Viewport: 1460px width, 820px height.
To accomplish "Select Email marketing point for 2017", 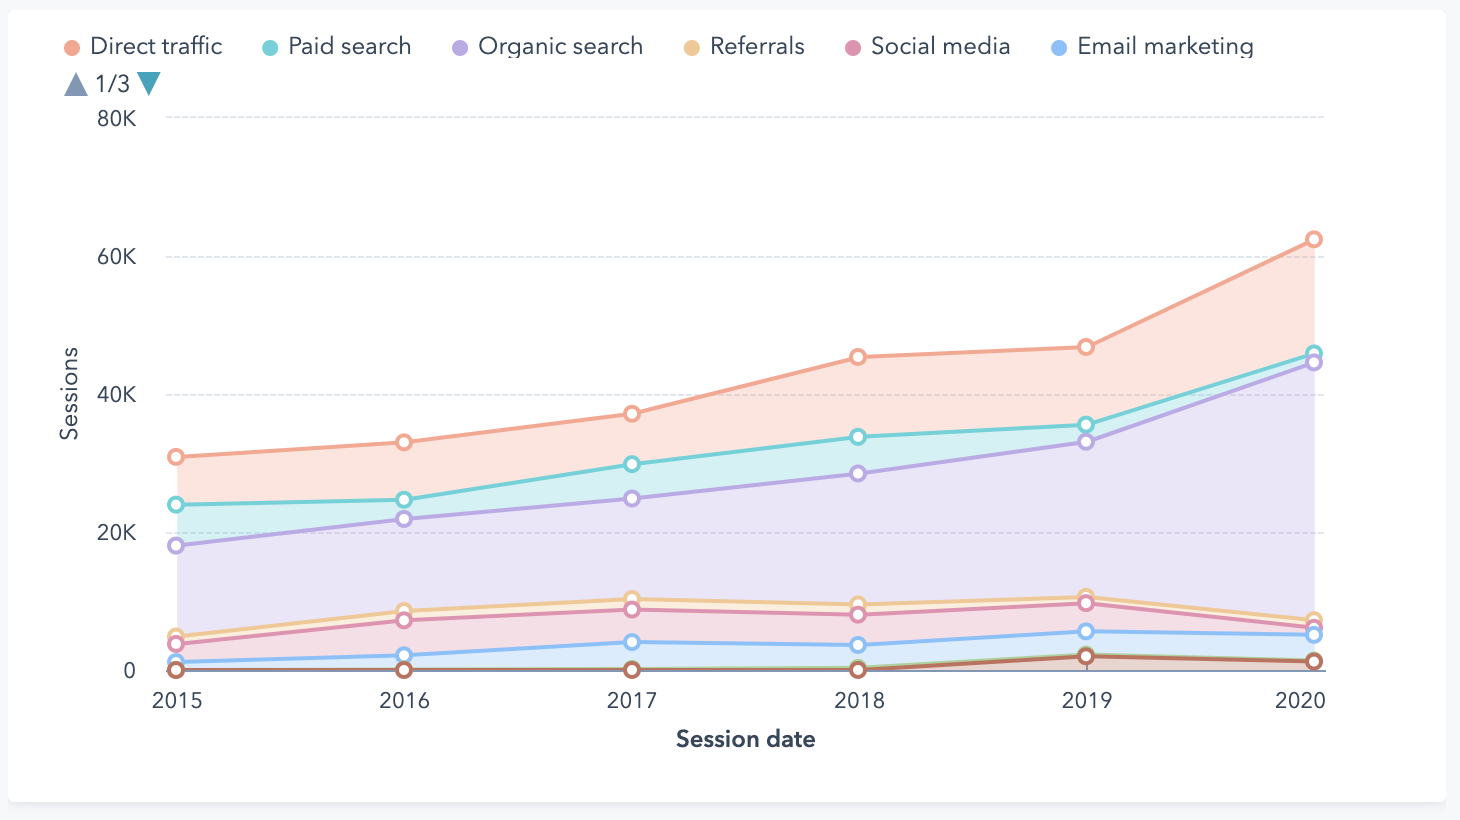I will pyautogui.click(x=632, y=642).
